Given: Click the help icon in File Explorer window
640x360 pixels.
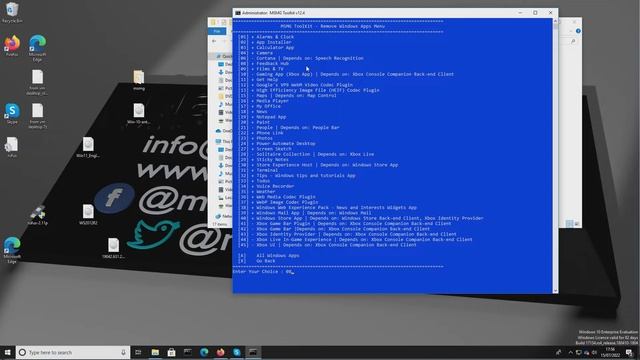Looking at the screenshot, I should pyautogui.click(x=578, y=31).
